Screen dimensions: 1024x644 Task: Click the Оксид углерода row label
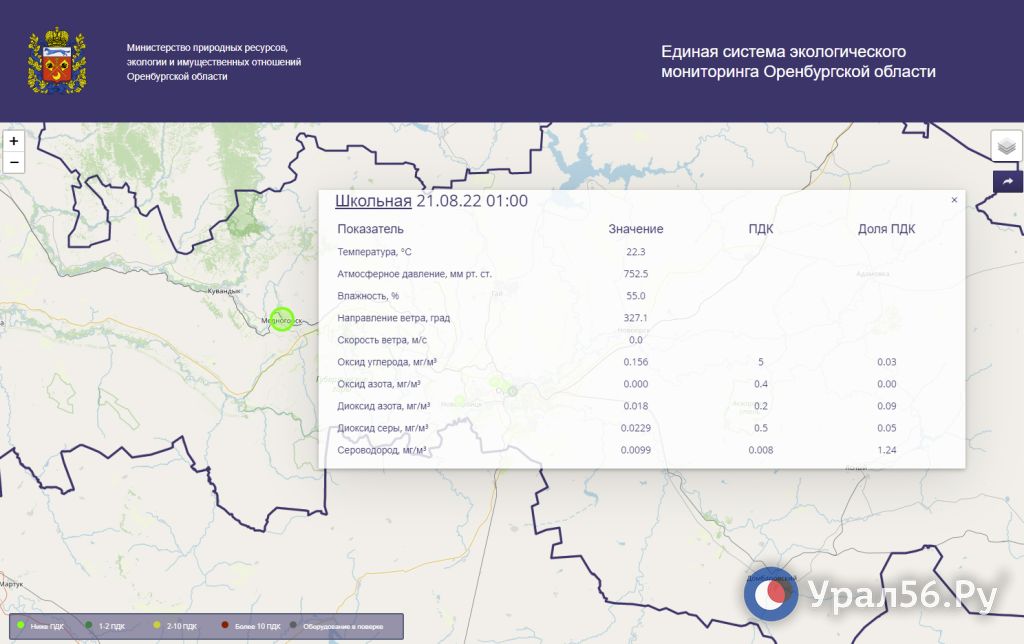tap(388, 362)
